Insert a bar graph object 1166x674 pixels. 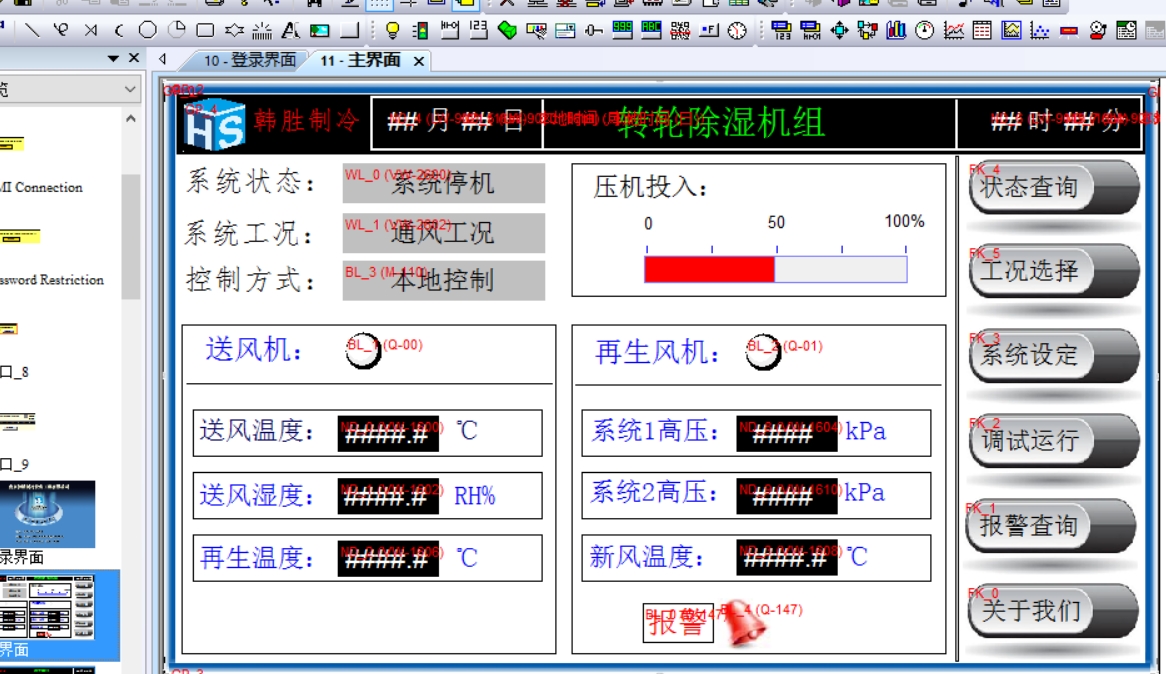coord(896,30)
